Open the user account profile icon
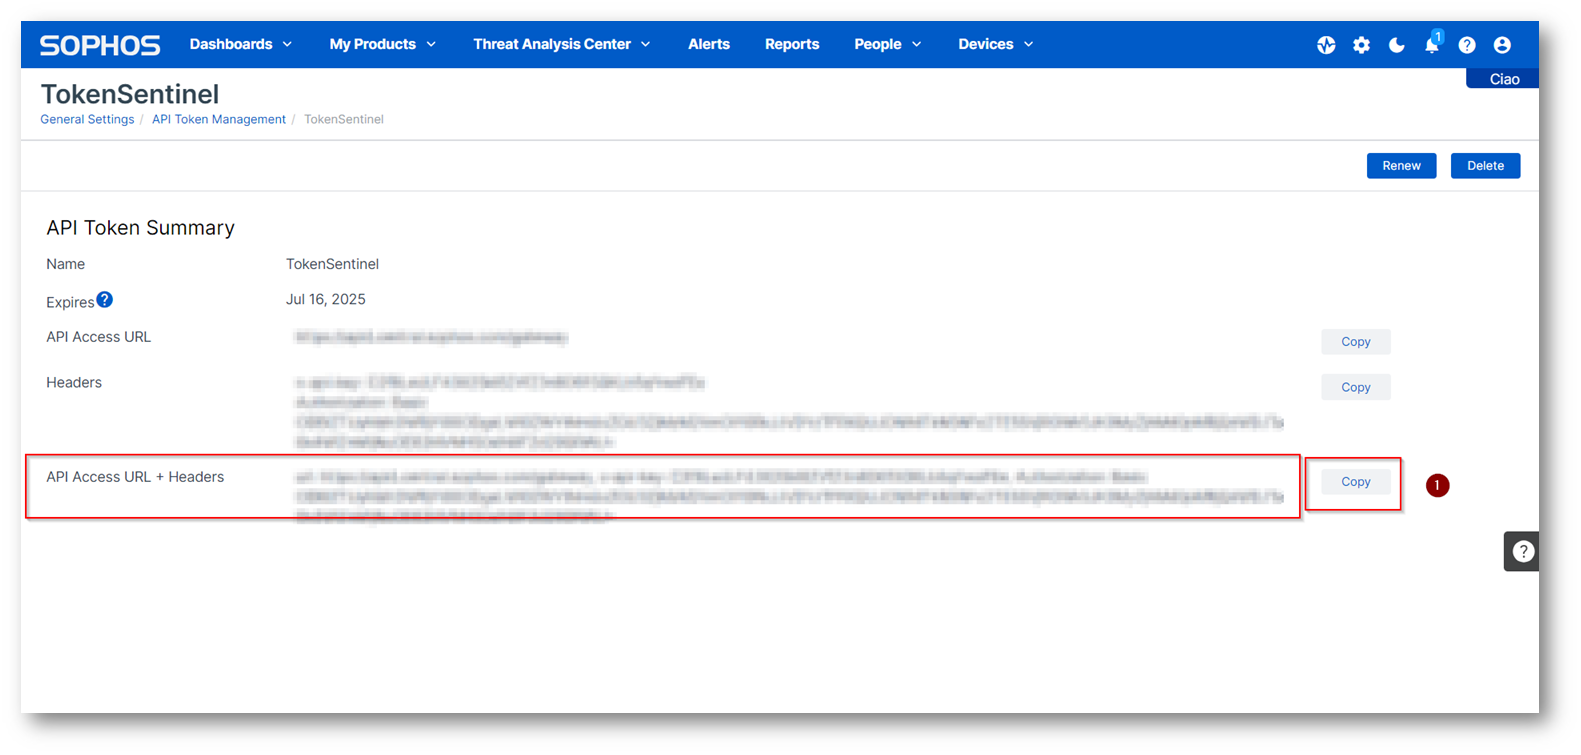 click(1502, 45)
